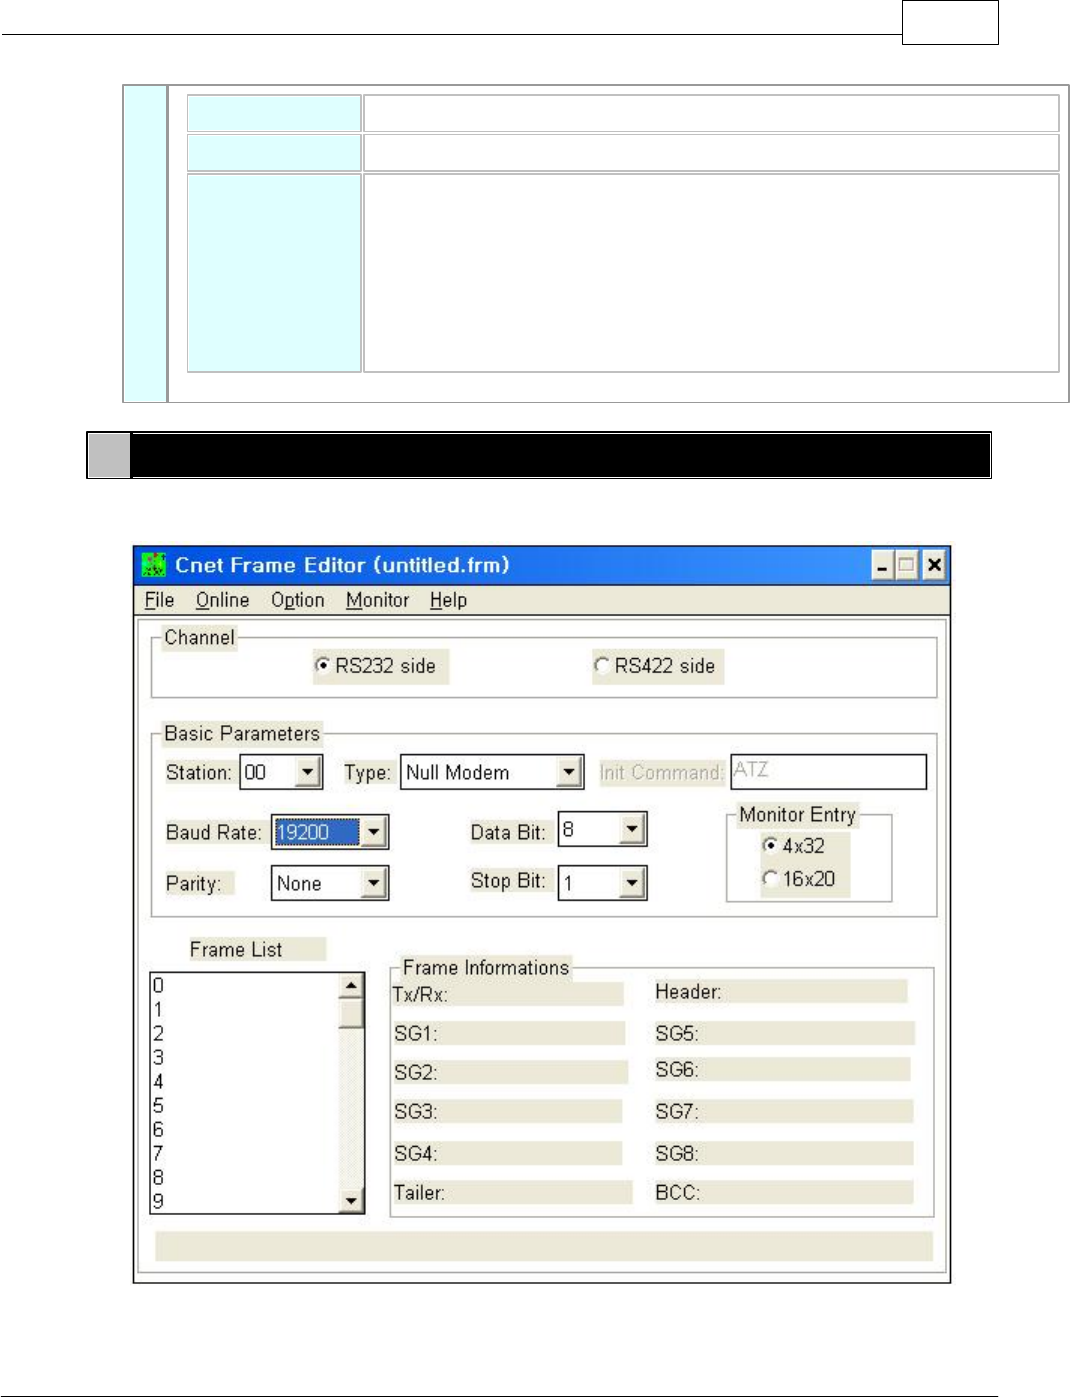Open the Monitor menu

point(377,600)
